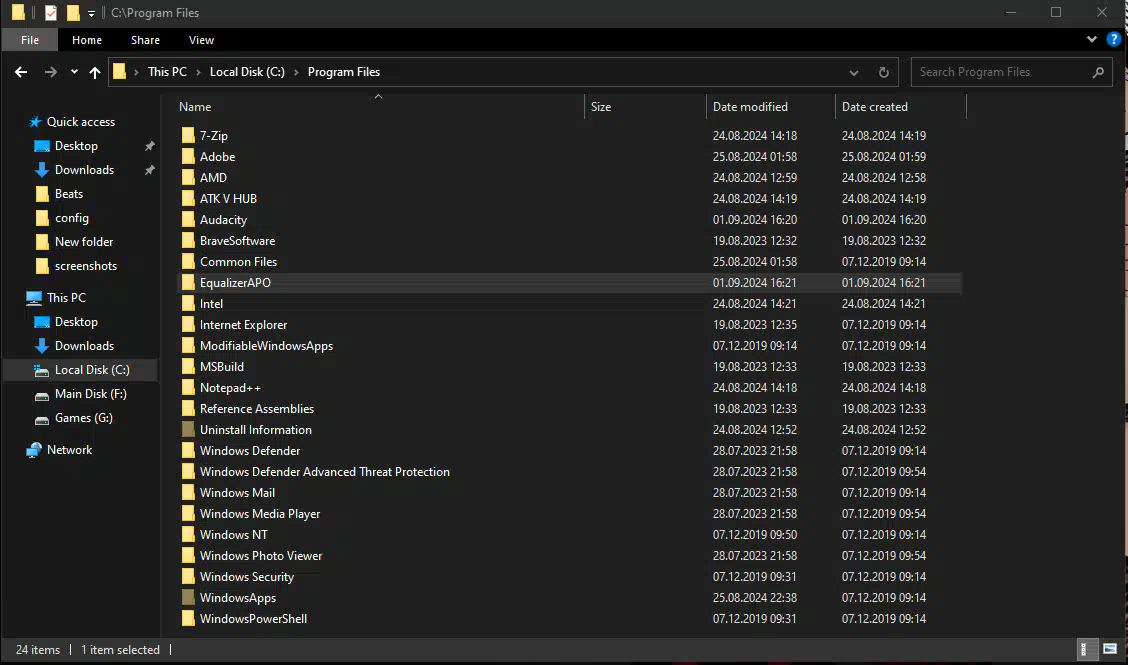The width and height of the screenshot is (1128, 665).
Task: Click the Quick access star icon
Action: tap(35, 122)
